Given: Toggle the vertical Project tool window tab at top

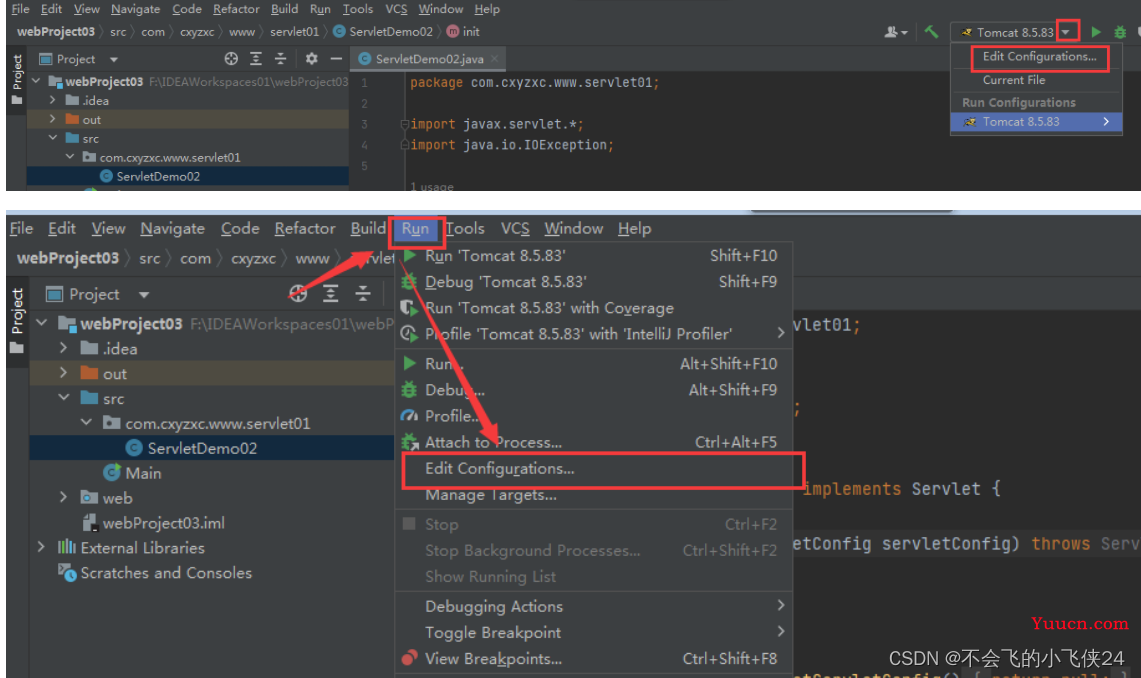Looking at the screenshot, I should [x=17, y=80].
